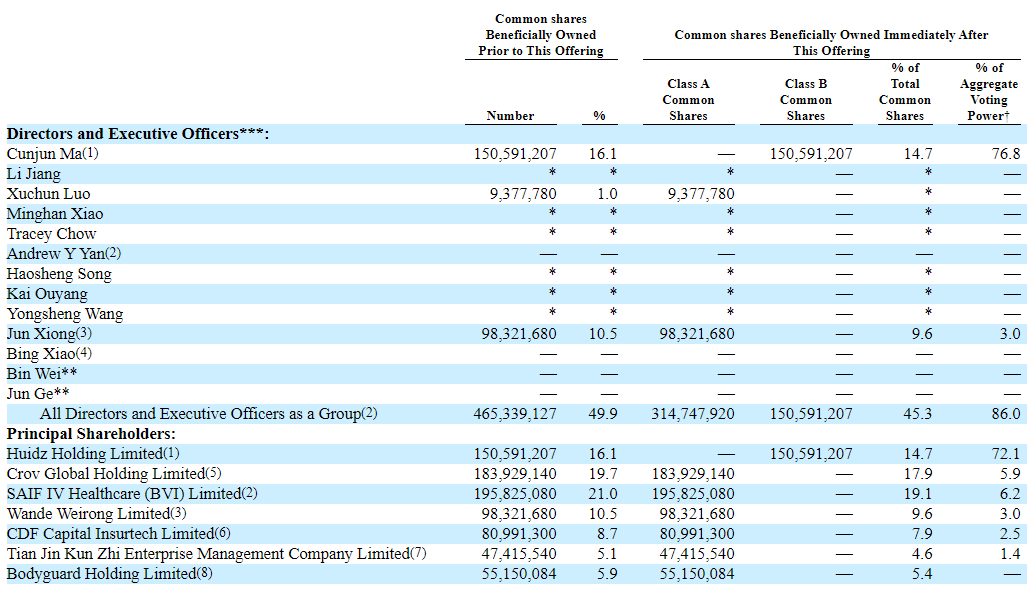Screen dimensions: 1033x593
Task: Click the 19.7 percentage for Crov Global
Action: pos(603,474)
